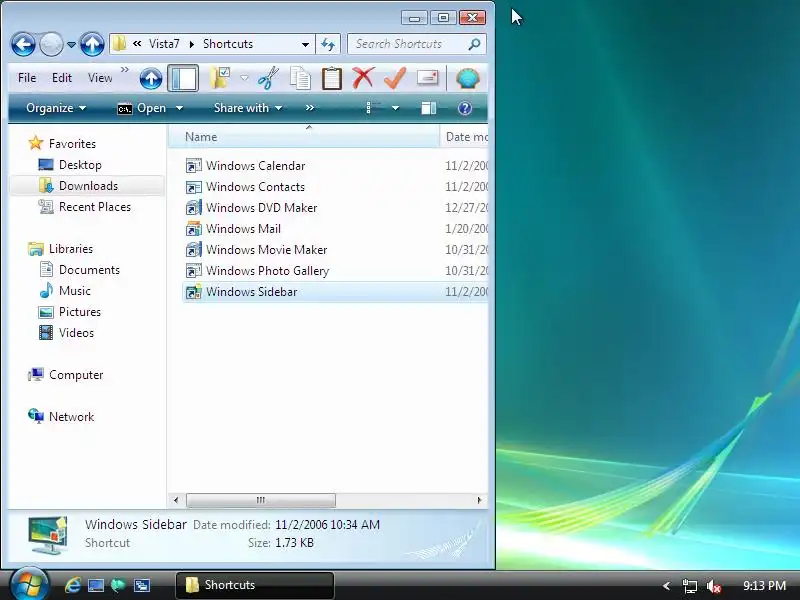Click the Vista7 breadcrumb segment
The width and height of the screenshot is (800, 600).
(164, 44)
